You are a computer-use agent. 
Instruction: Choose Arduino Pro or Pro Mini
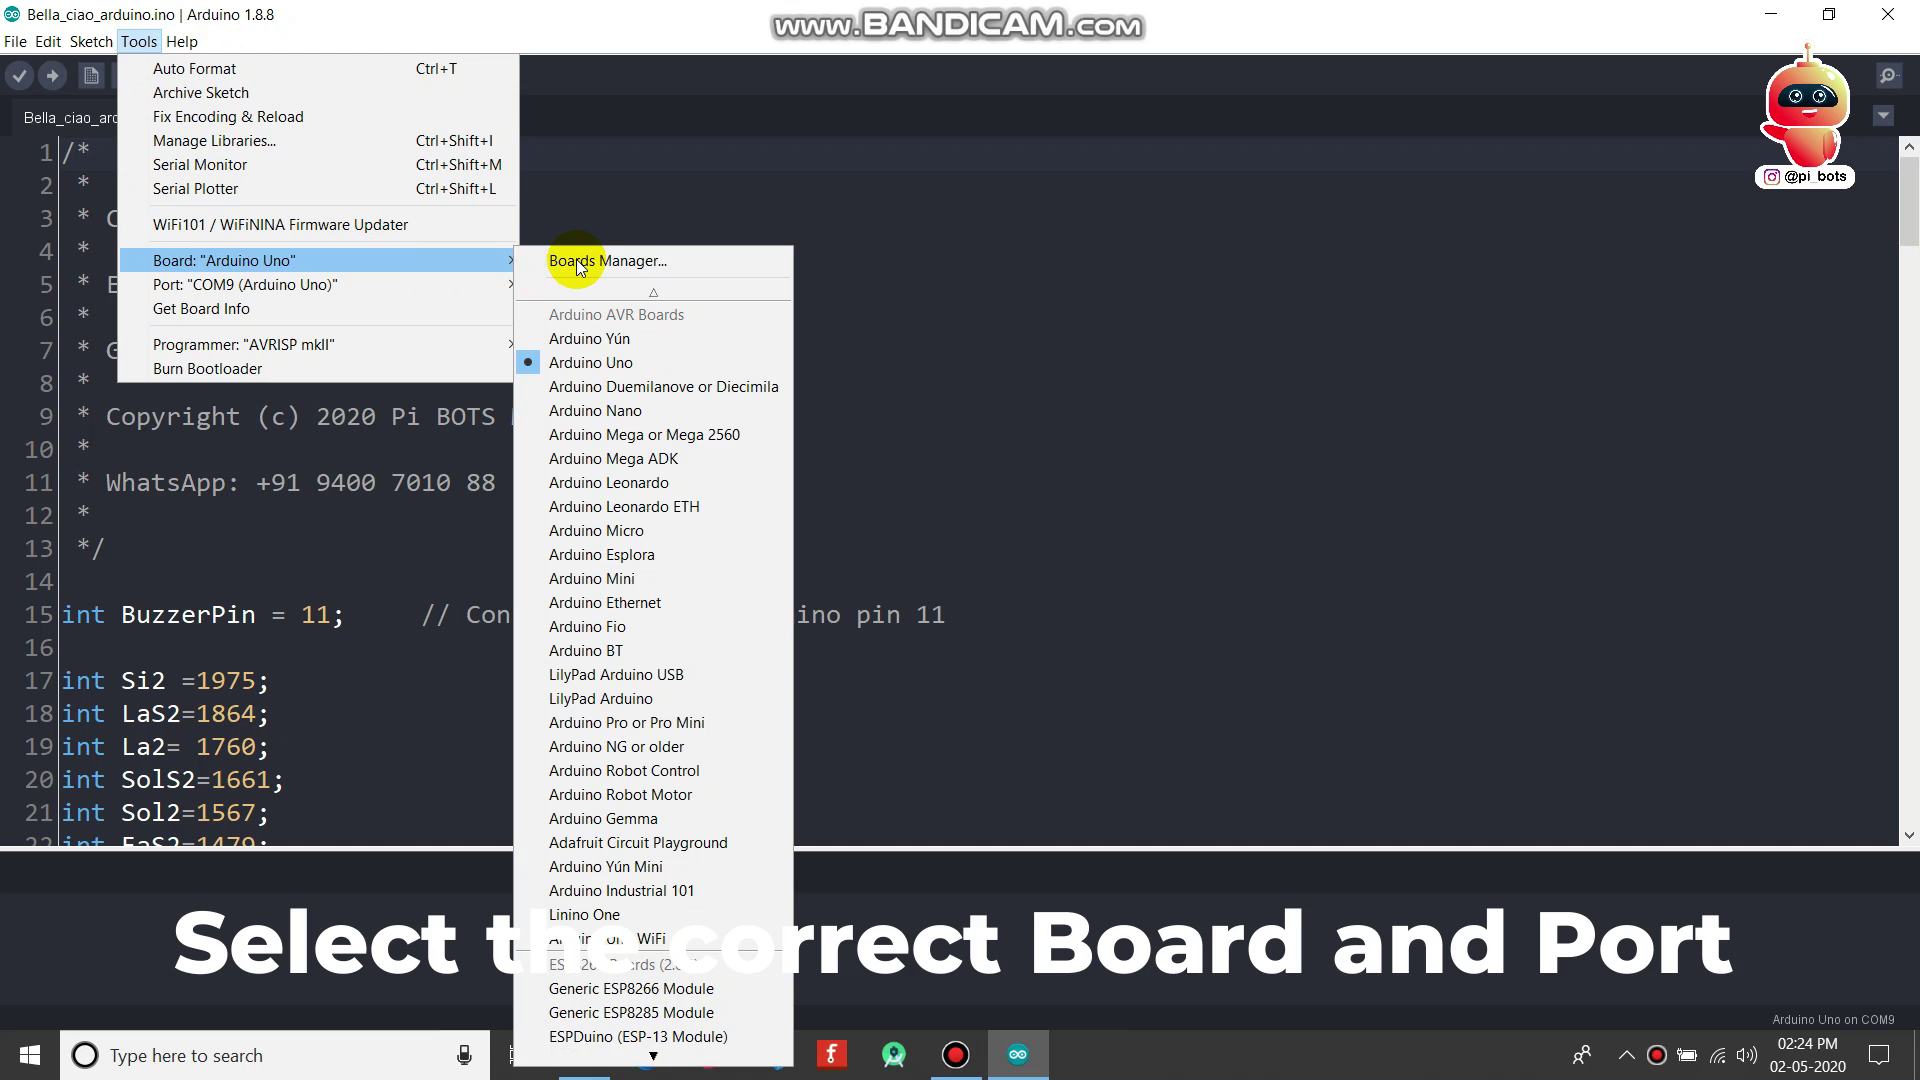[653, 723]
